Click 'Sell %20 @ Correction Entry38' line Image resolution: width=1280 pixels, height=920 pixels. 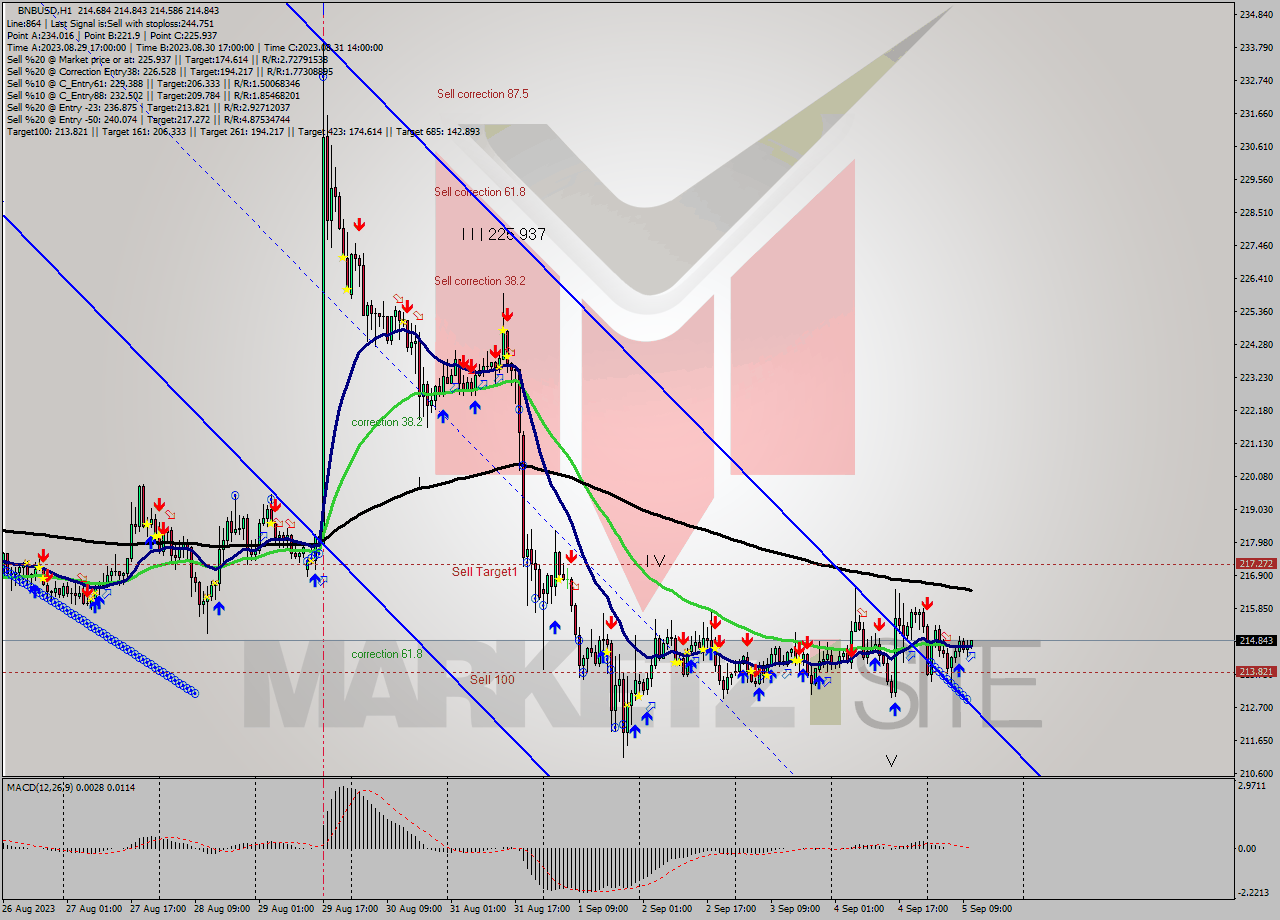coord(170,70)
